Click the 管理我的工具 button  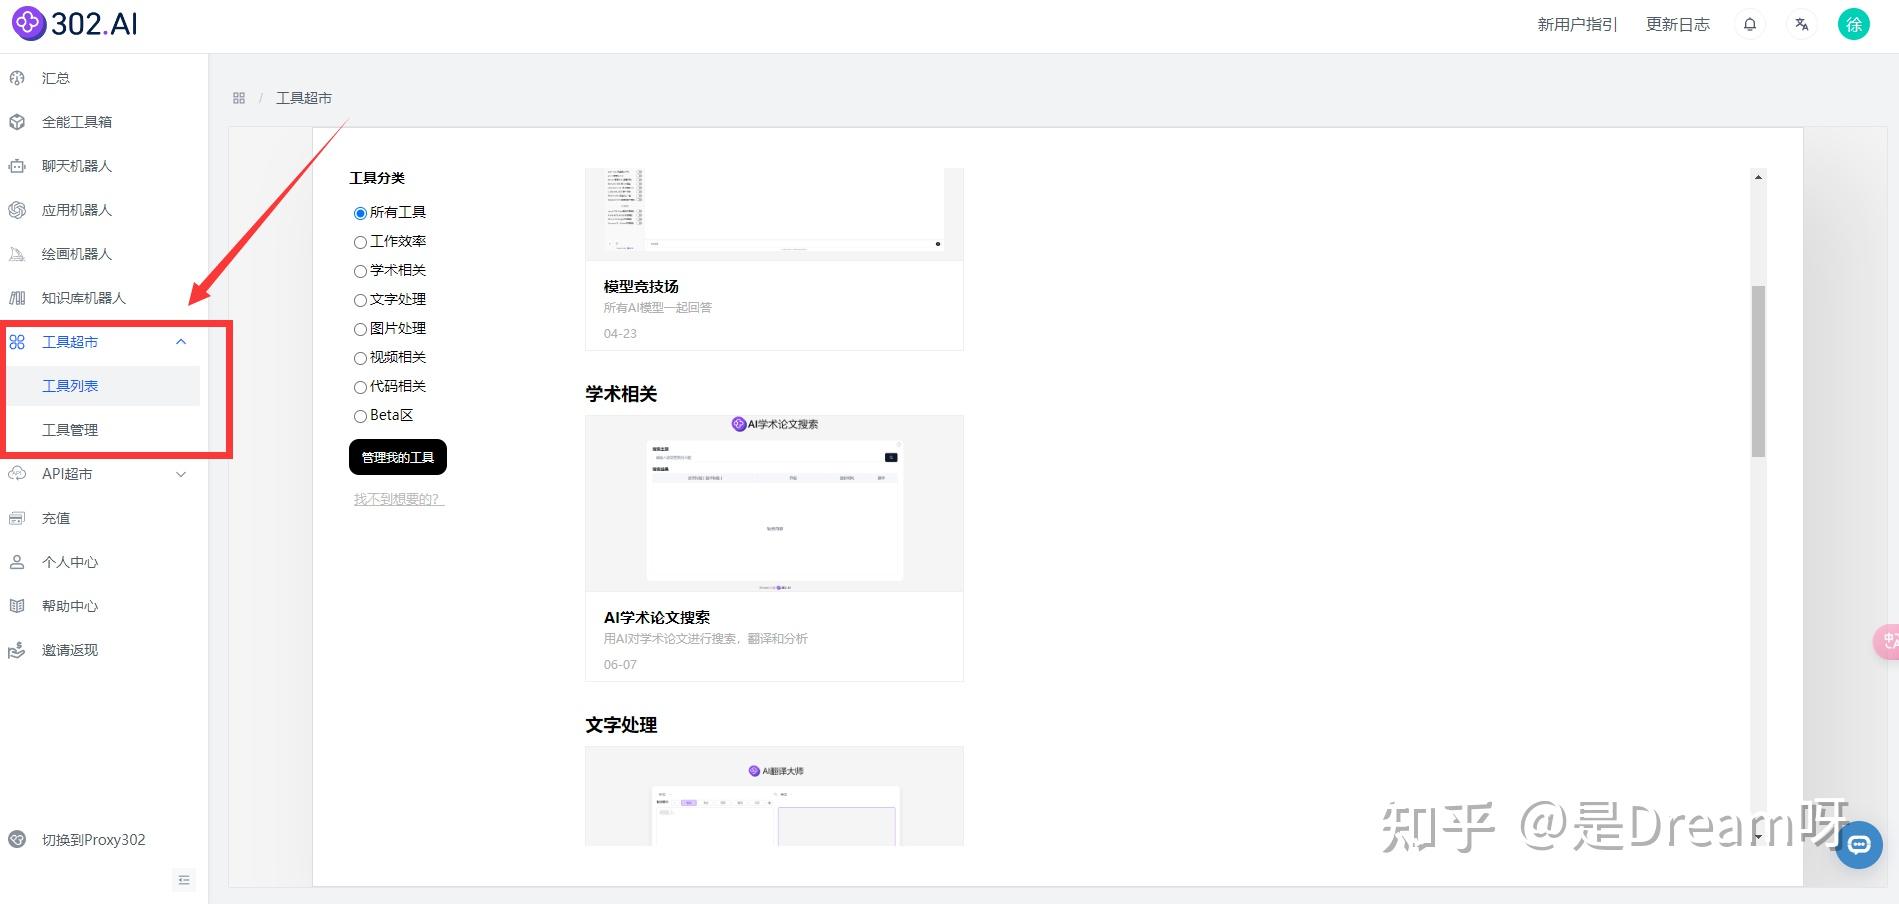point(398,457)
